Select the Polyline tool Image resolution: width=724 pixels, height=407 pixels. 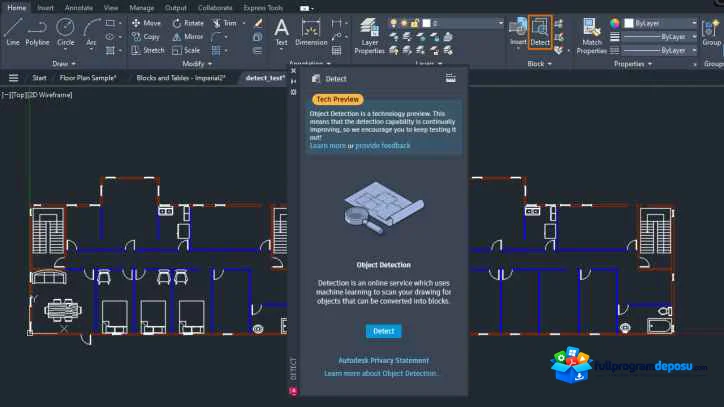point(37,31)
